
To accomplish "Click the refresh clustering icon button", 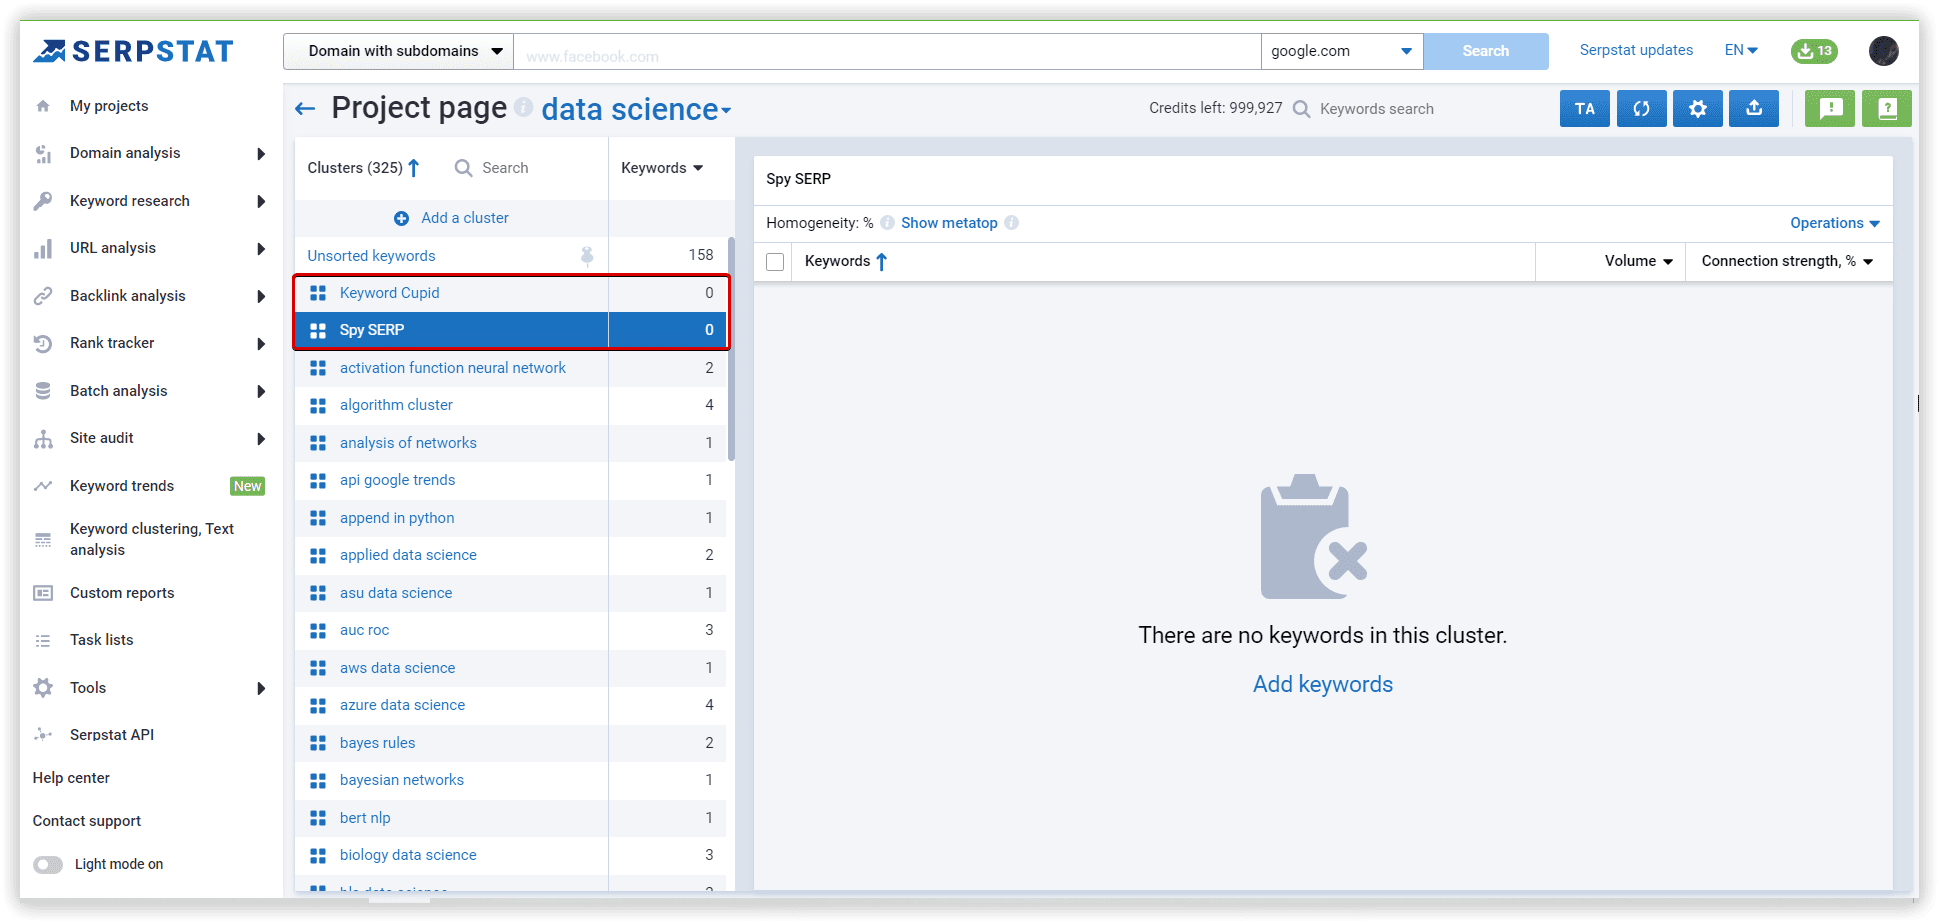I will tap(1641, 109).
